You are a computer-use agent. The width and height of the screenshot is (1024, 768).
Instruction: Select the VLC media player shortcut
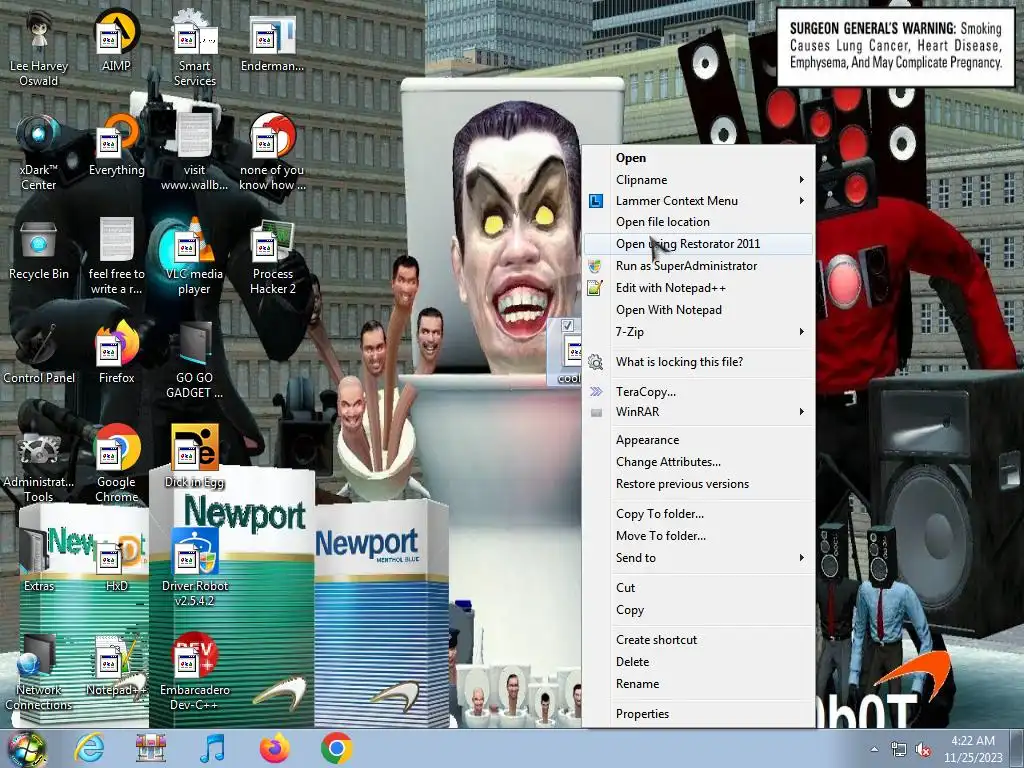point(195,257)
